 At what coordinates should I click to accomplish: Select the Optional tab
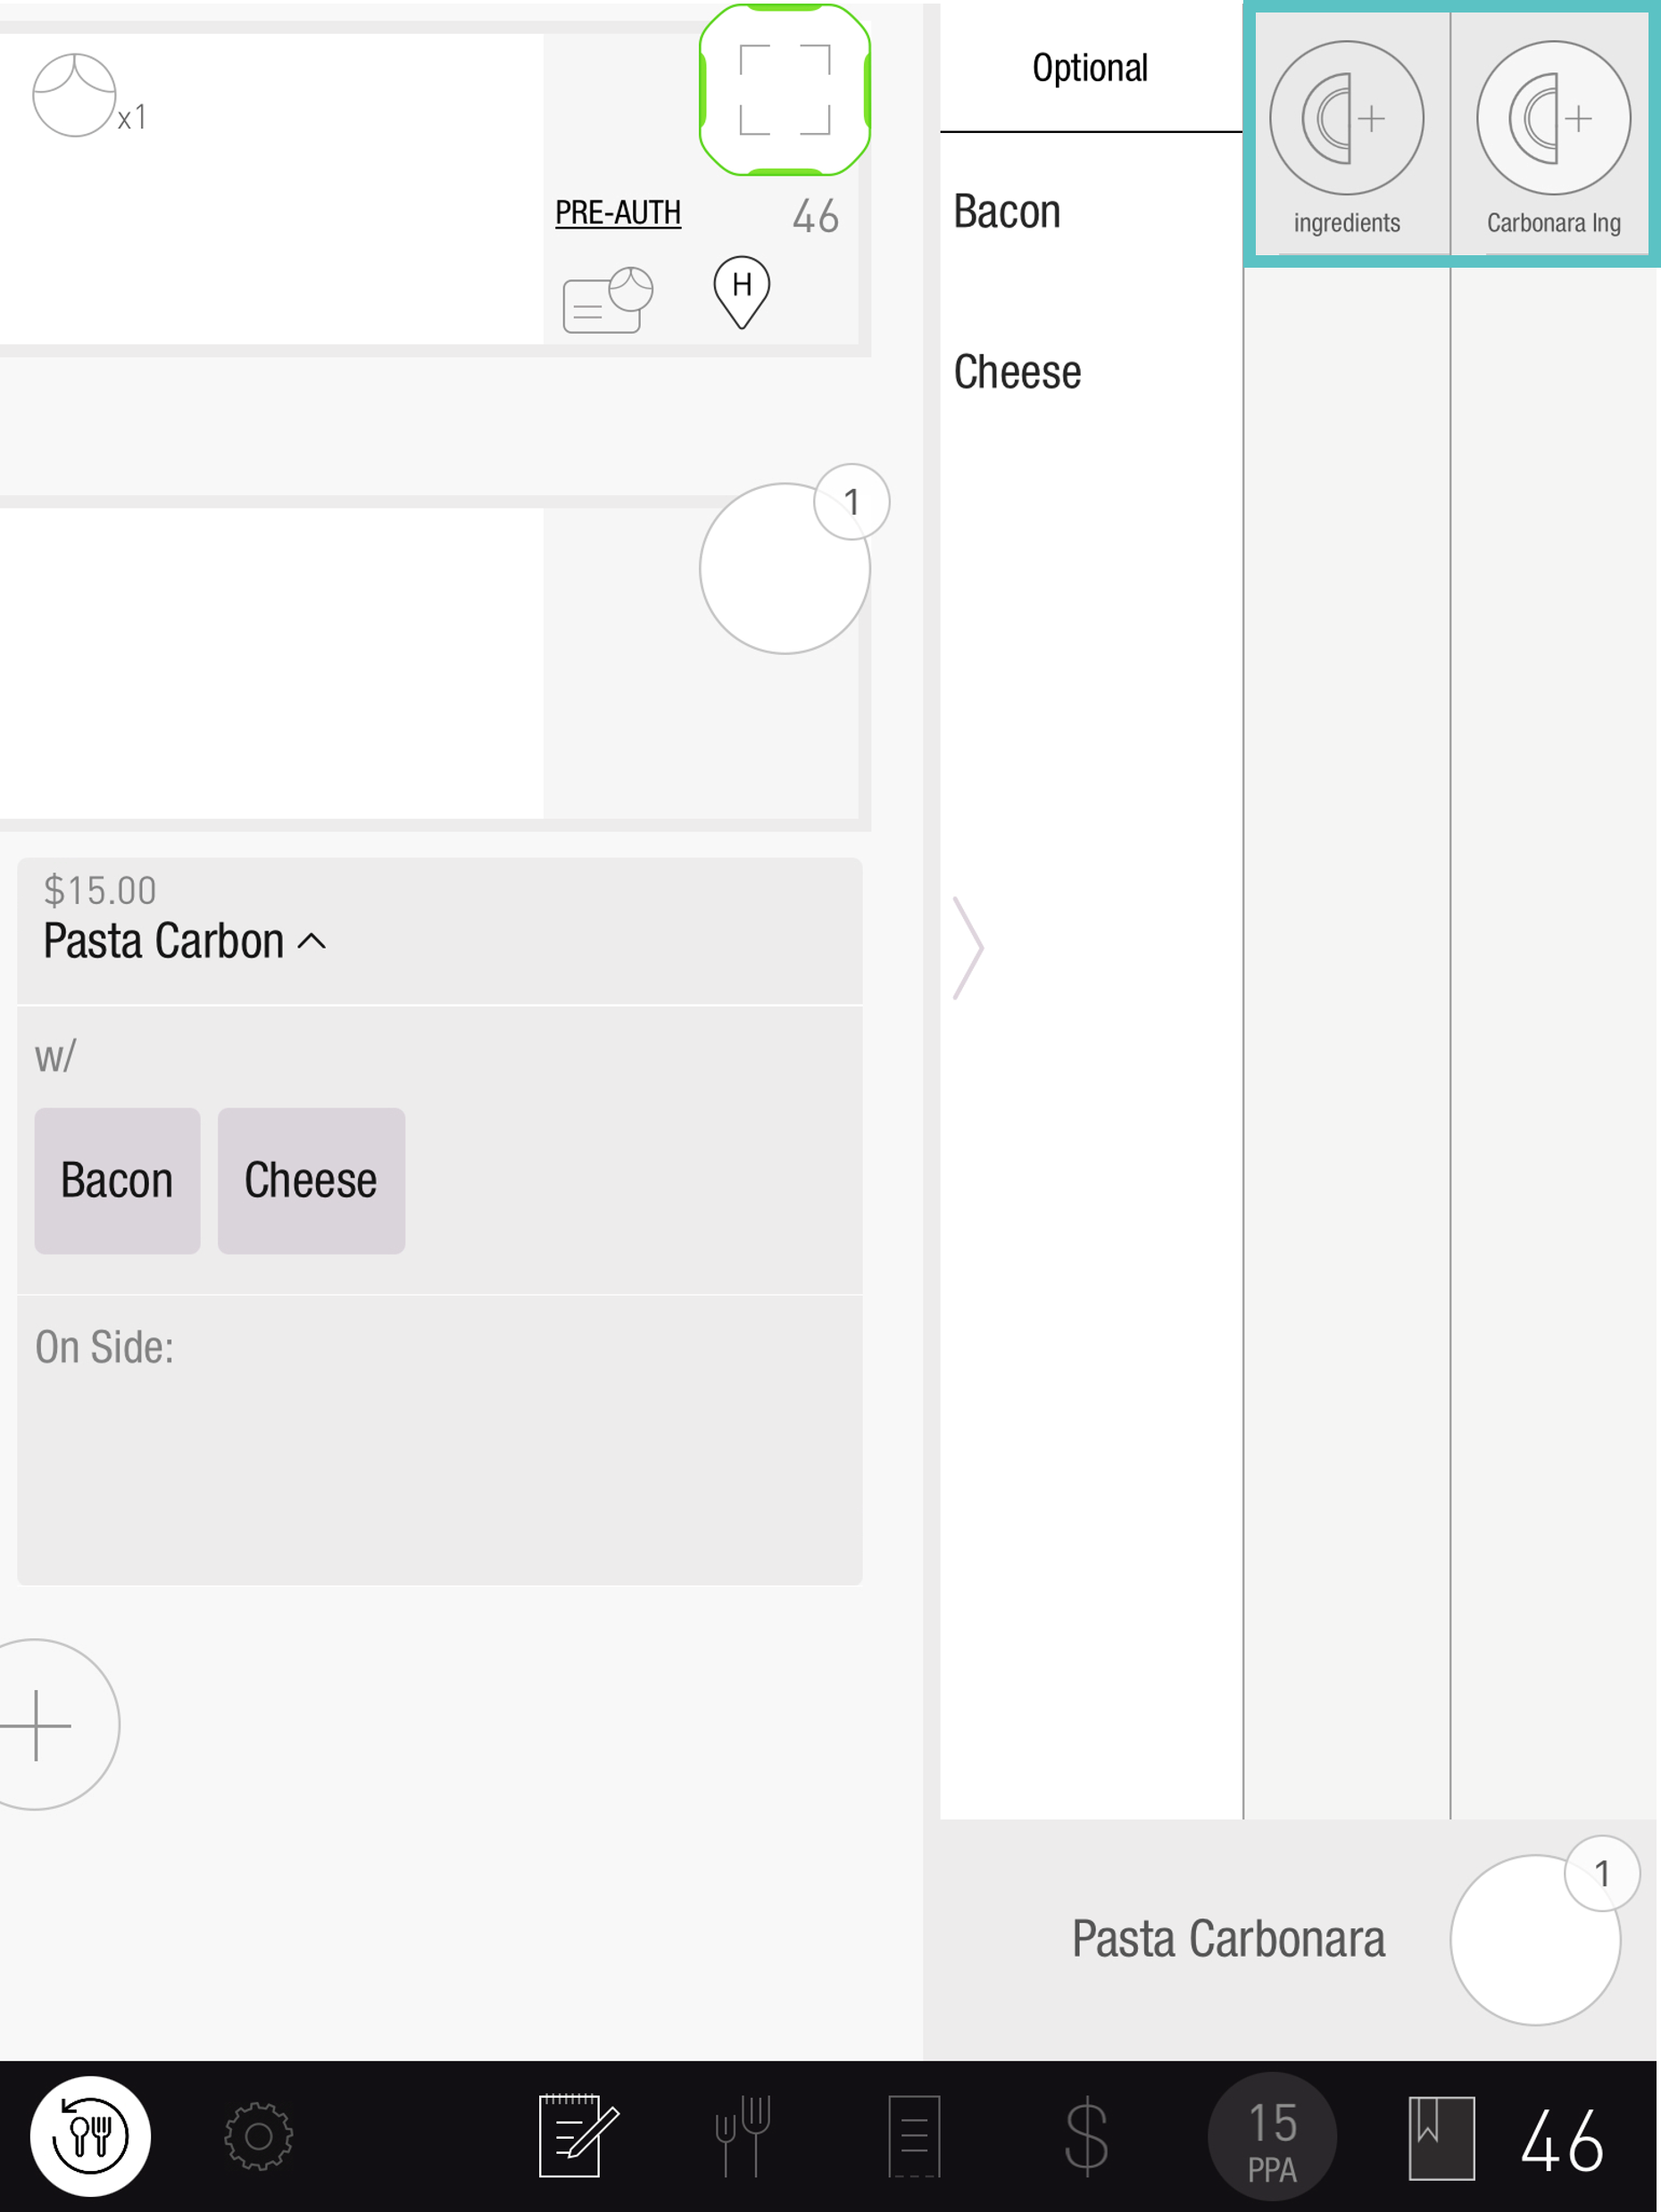click(1090, 68)
